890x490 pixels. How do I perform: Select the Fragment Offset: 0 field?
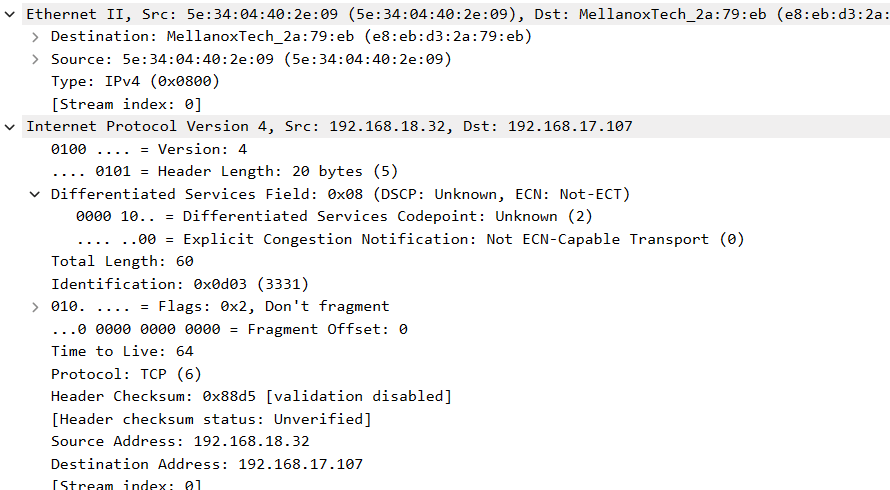(x=229, y=329)
